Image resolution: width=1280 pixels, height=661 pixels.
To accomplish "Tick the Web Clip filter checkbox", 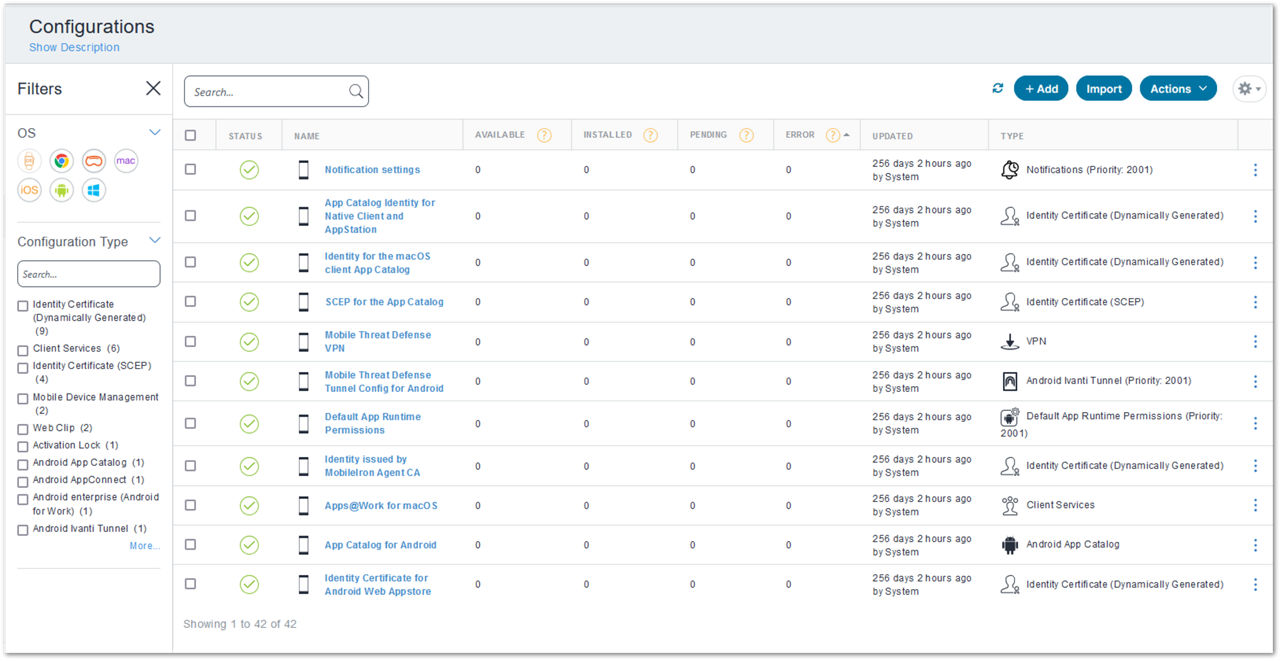I will pyautogui.click(x=23, y=429).
